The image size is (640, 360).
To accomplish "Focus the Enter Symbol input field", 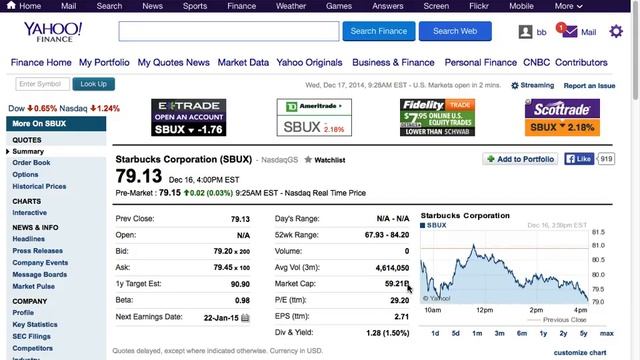I will click(x=42, y=84).
